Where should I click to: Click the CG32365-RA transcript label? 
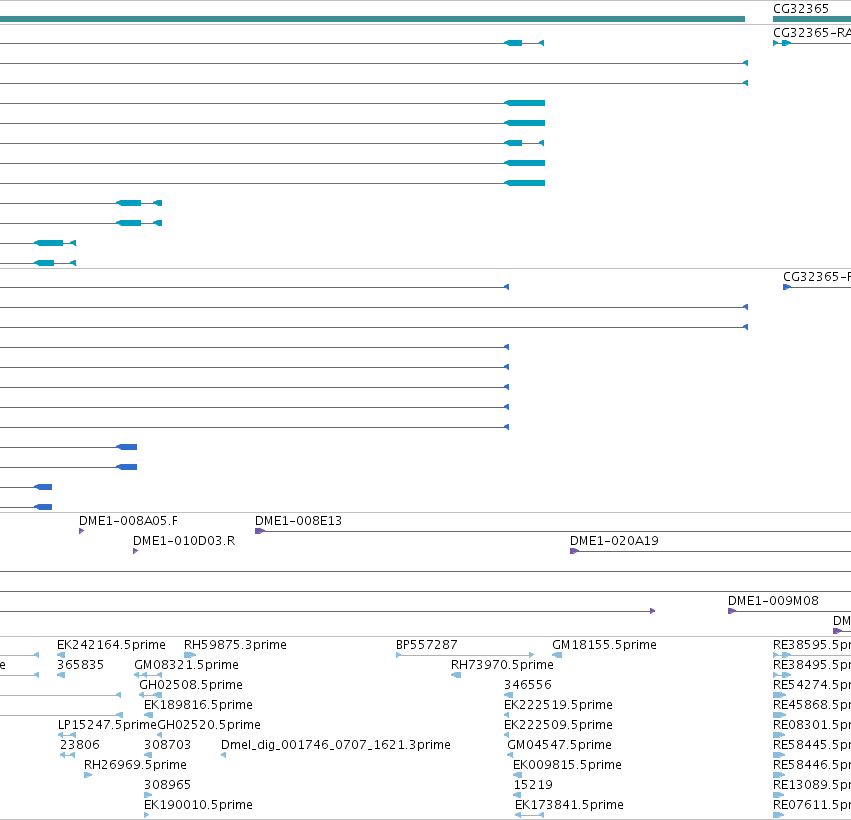tap(811, 33)
